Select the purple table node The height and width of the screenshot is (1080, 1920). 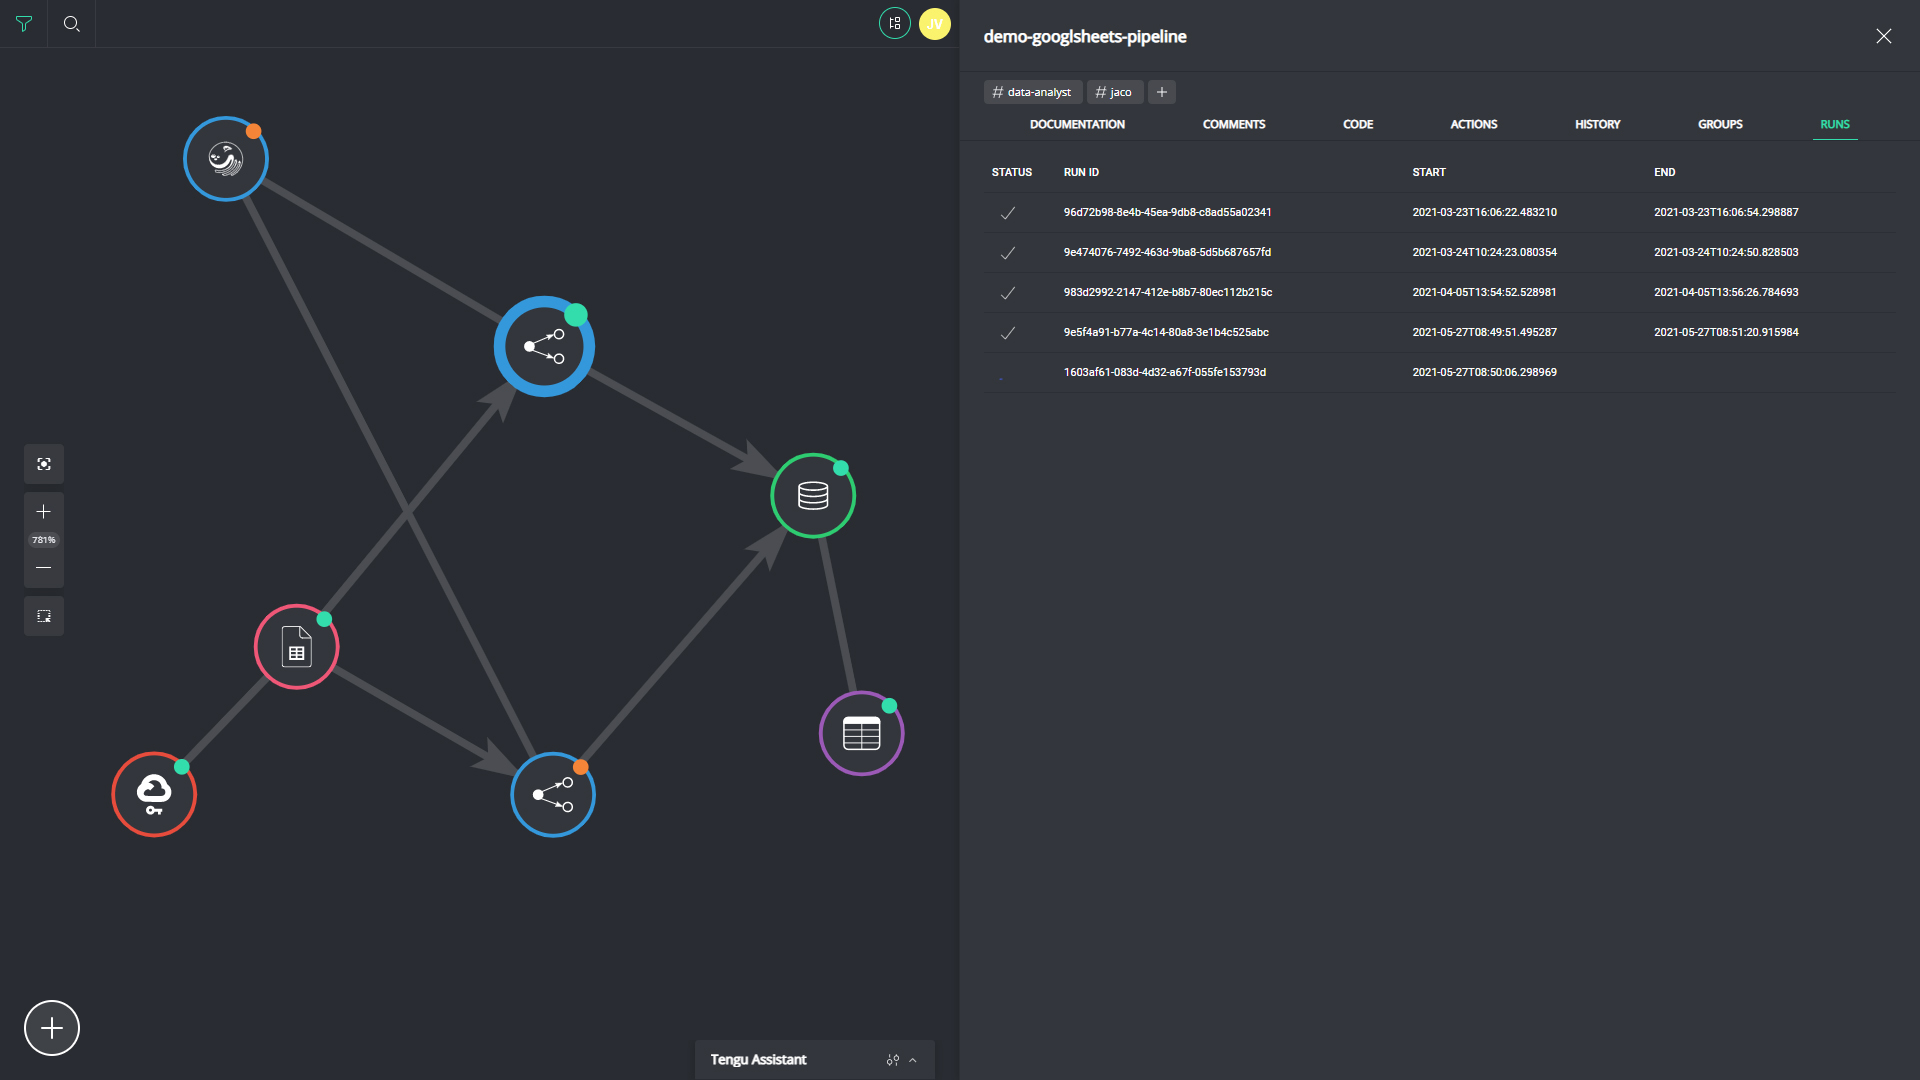pyautogui.click(x=861, y=734)
